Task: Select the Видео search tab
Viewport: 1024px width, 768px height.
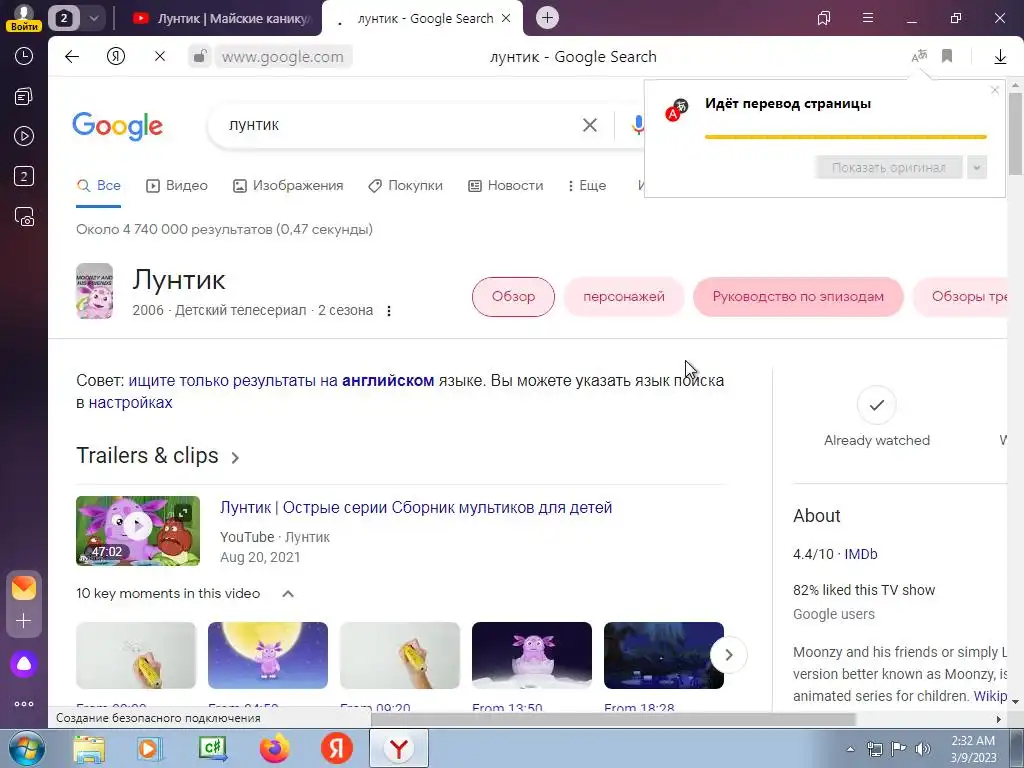Action: (x=176, y=185)
